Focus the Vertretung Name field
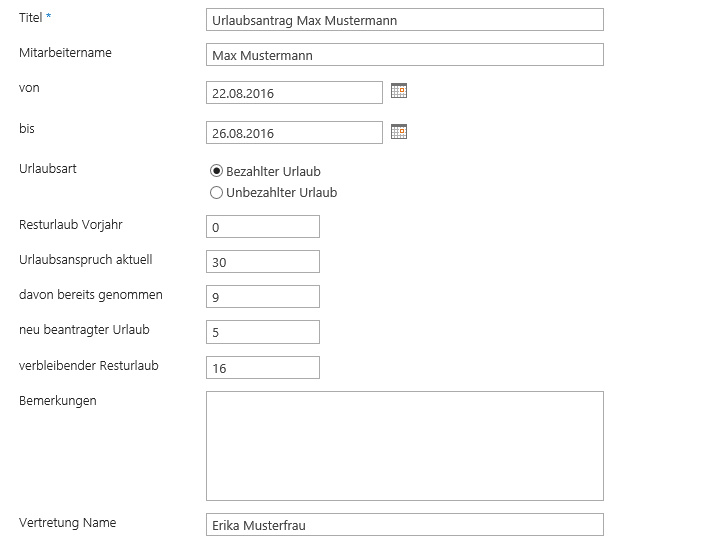 click(404, 525)
